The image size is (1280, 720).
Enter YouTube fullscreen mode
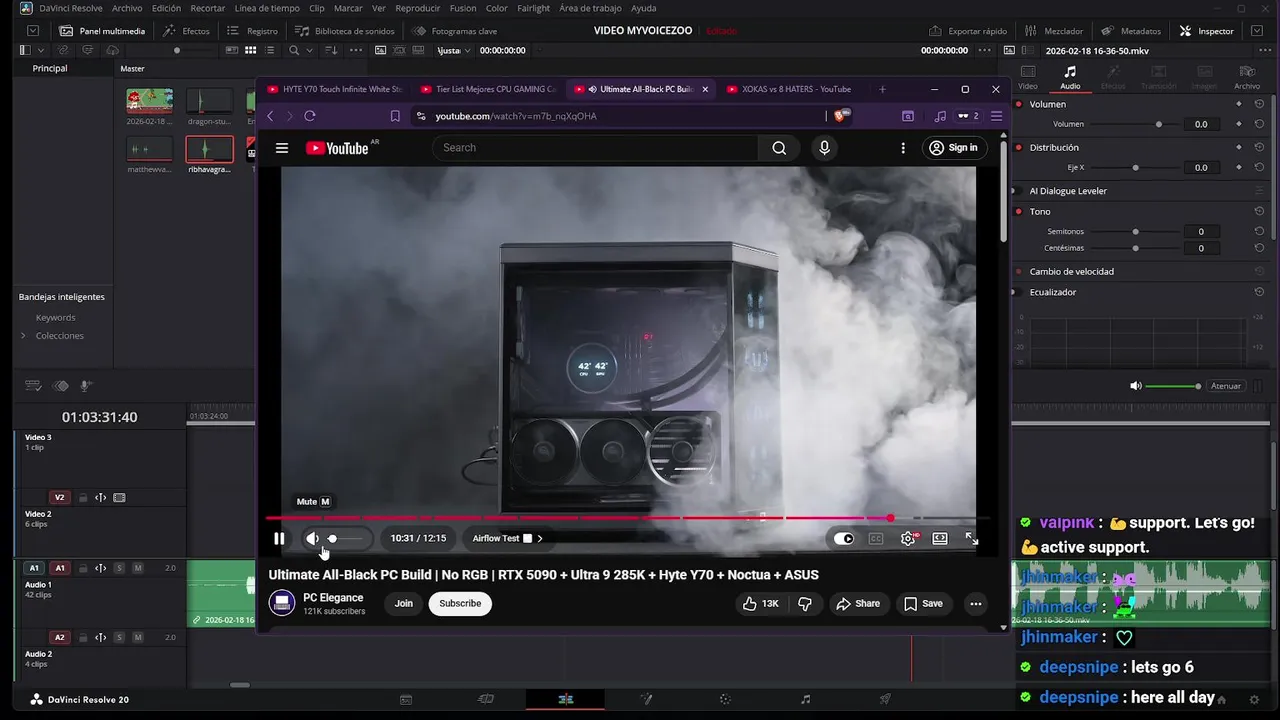[971, 538]
